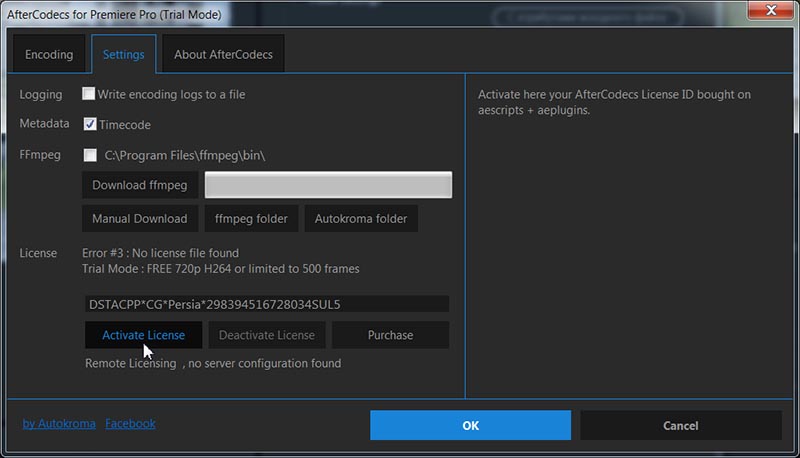Click the 'Activate here your AfterCodecs License ID' text

point(614,102)
